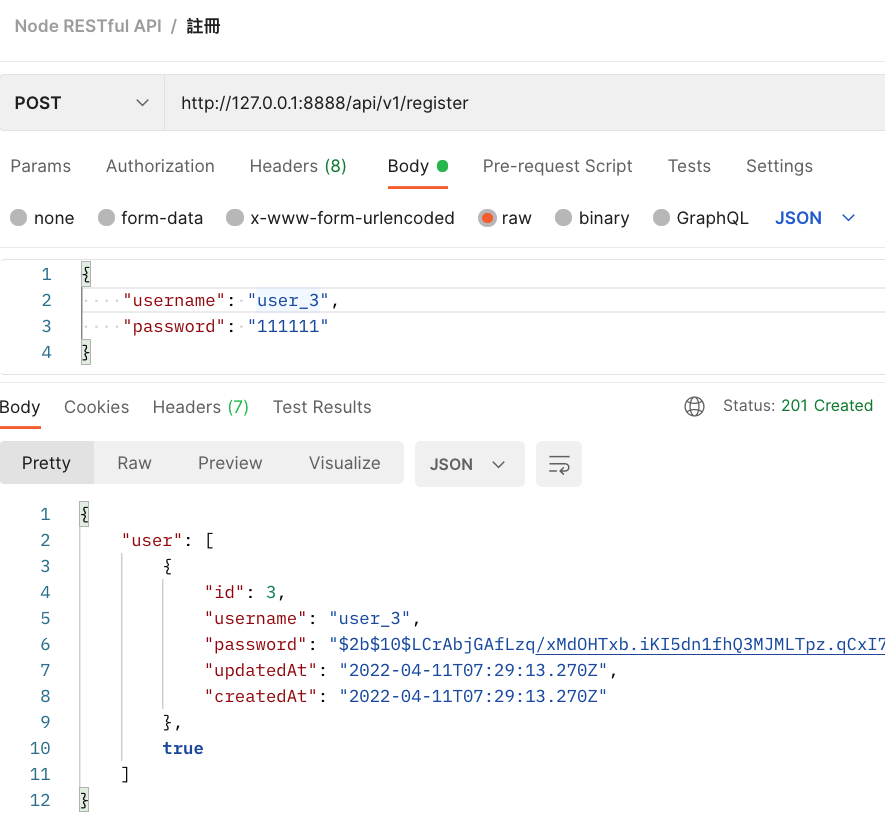The height and width of the screenshot is (818, 885).
Task: Click the network globe icon beside Status
Action: [694, 406]
